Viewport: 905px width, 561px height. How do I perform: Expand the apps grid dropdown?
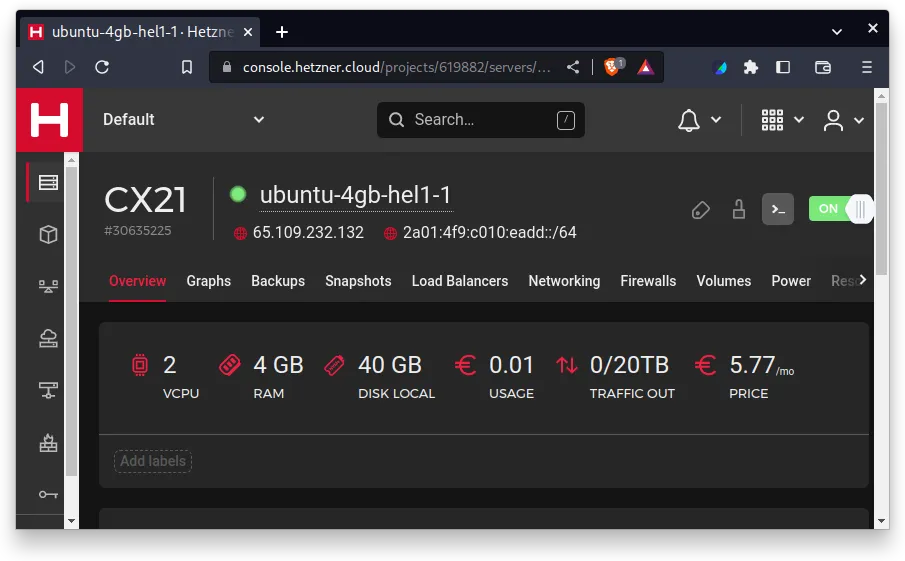782,120
